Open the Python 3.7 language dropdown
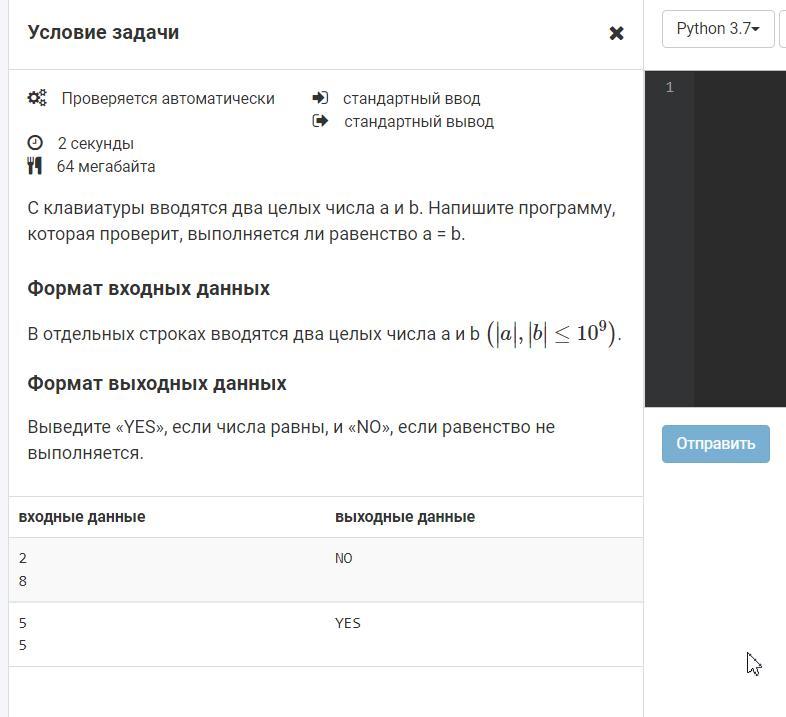This screenshot has height=717, width=786. click(717, 29)
